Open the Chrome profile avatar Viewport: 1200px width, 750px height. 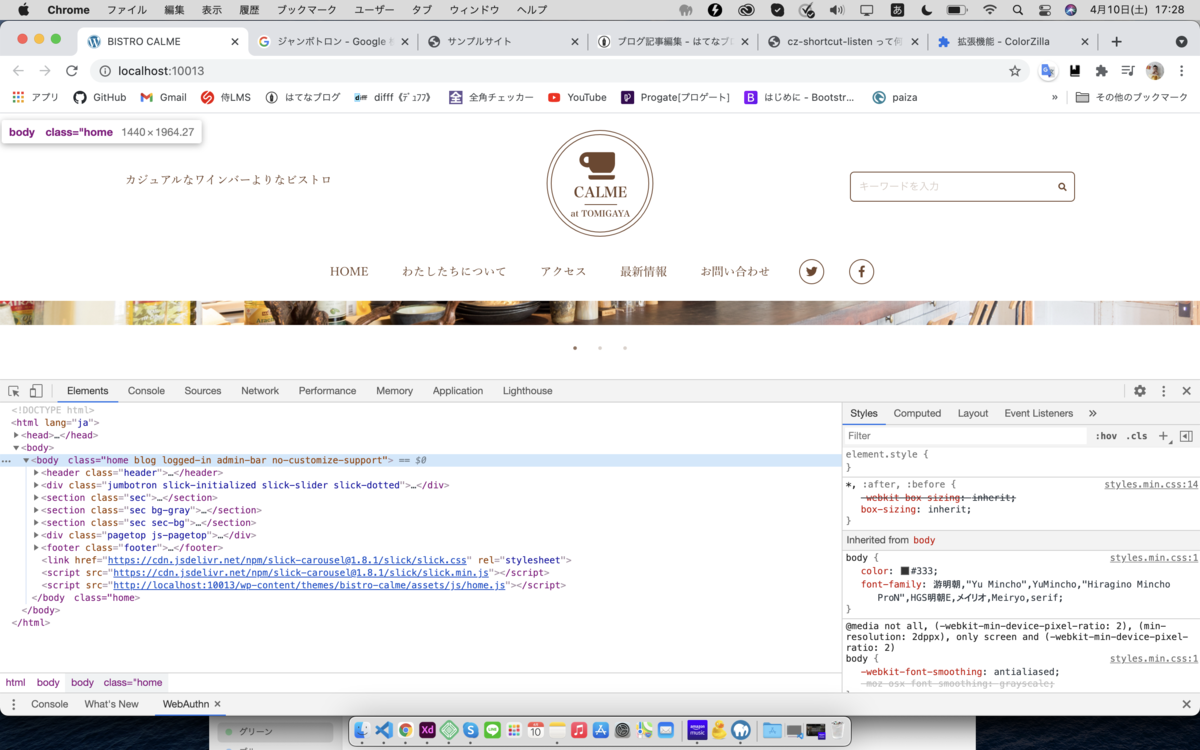tap(1155, 71)
